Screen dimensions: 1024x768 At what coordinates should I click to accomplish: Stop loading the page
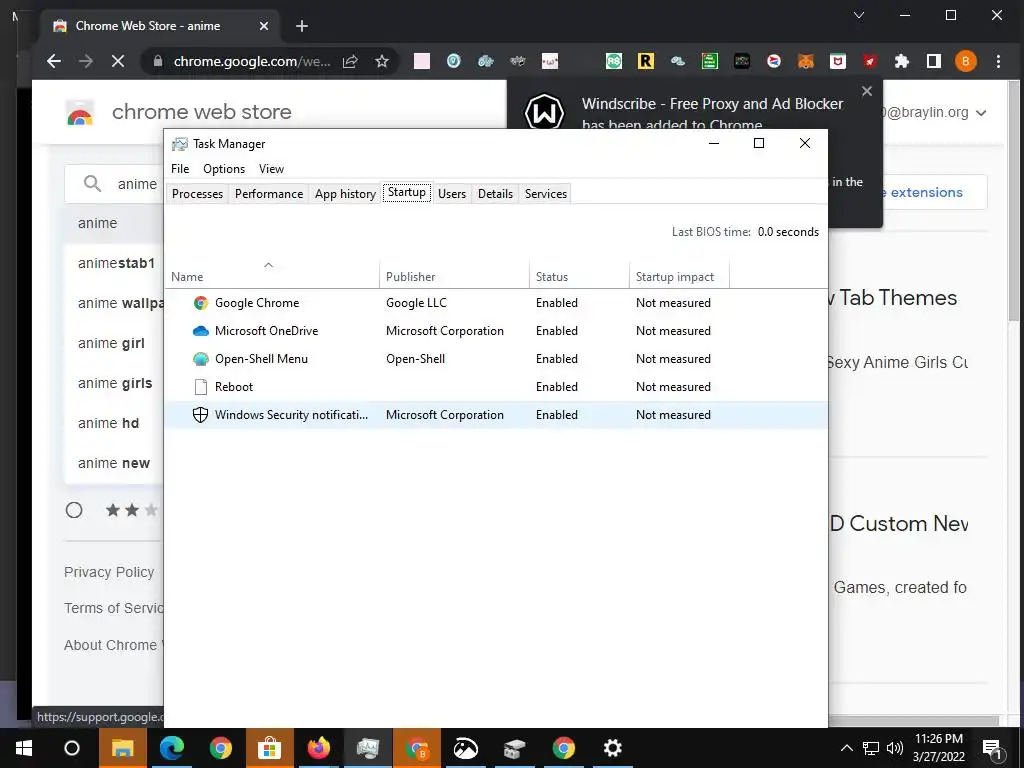point(118,61)
